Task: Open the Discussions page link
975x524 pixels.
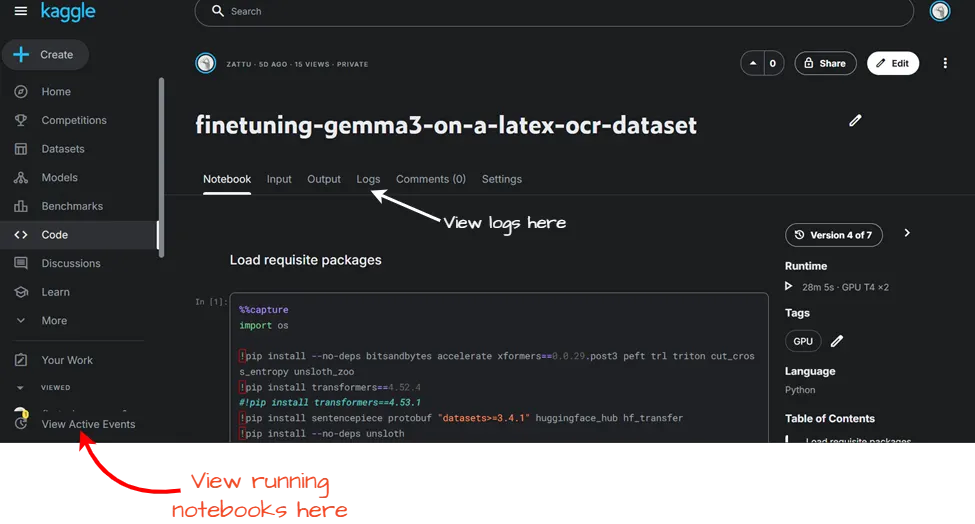Action: [71, 264]
